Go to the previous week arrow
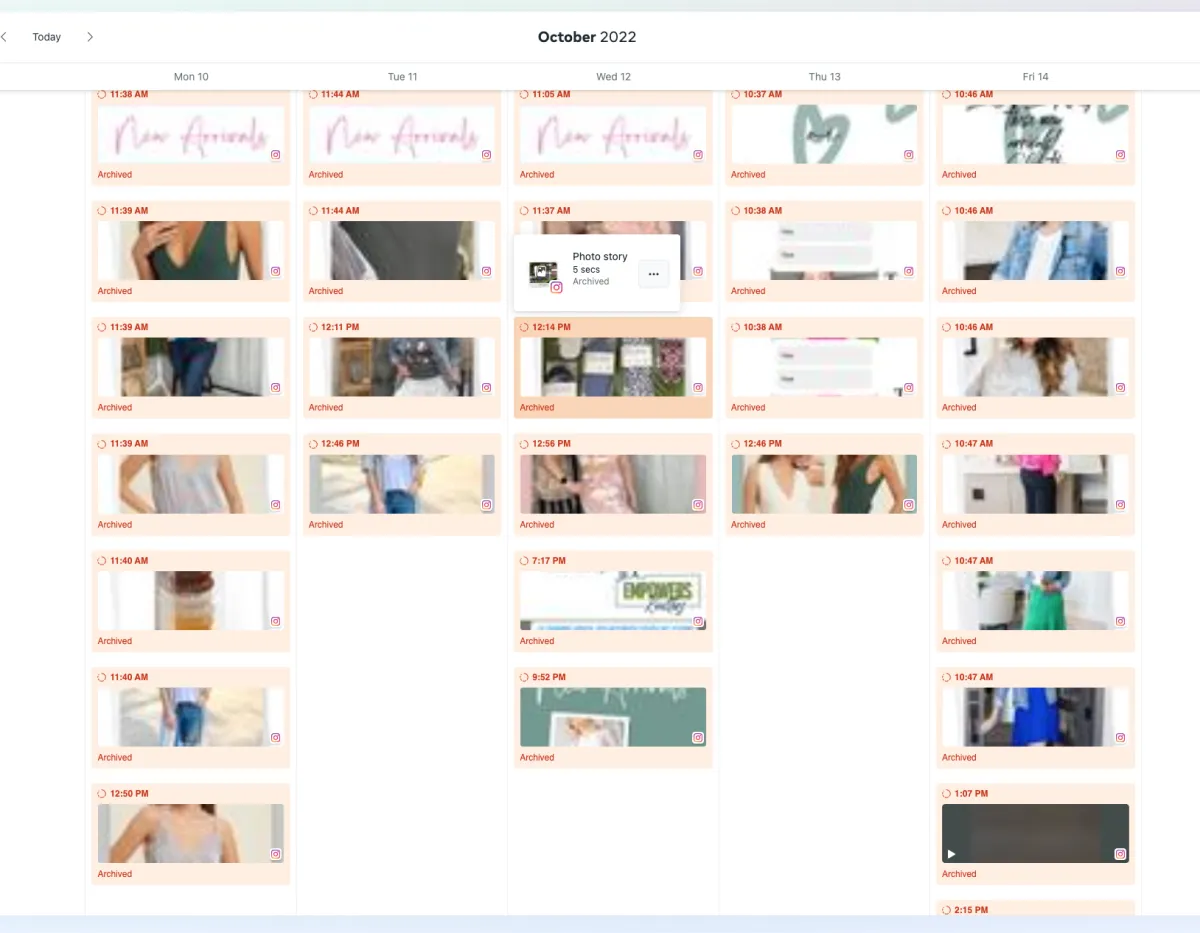This screenshot has width=1200, height=933. (x=4, y=37)
